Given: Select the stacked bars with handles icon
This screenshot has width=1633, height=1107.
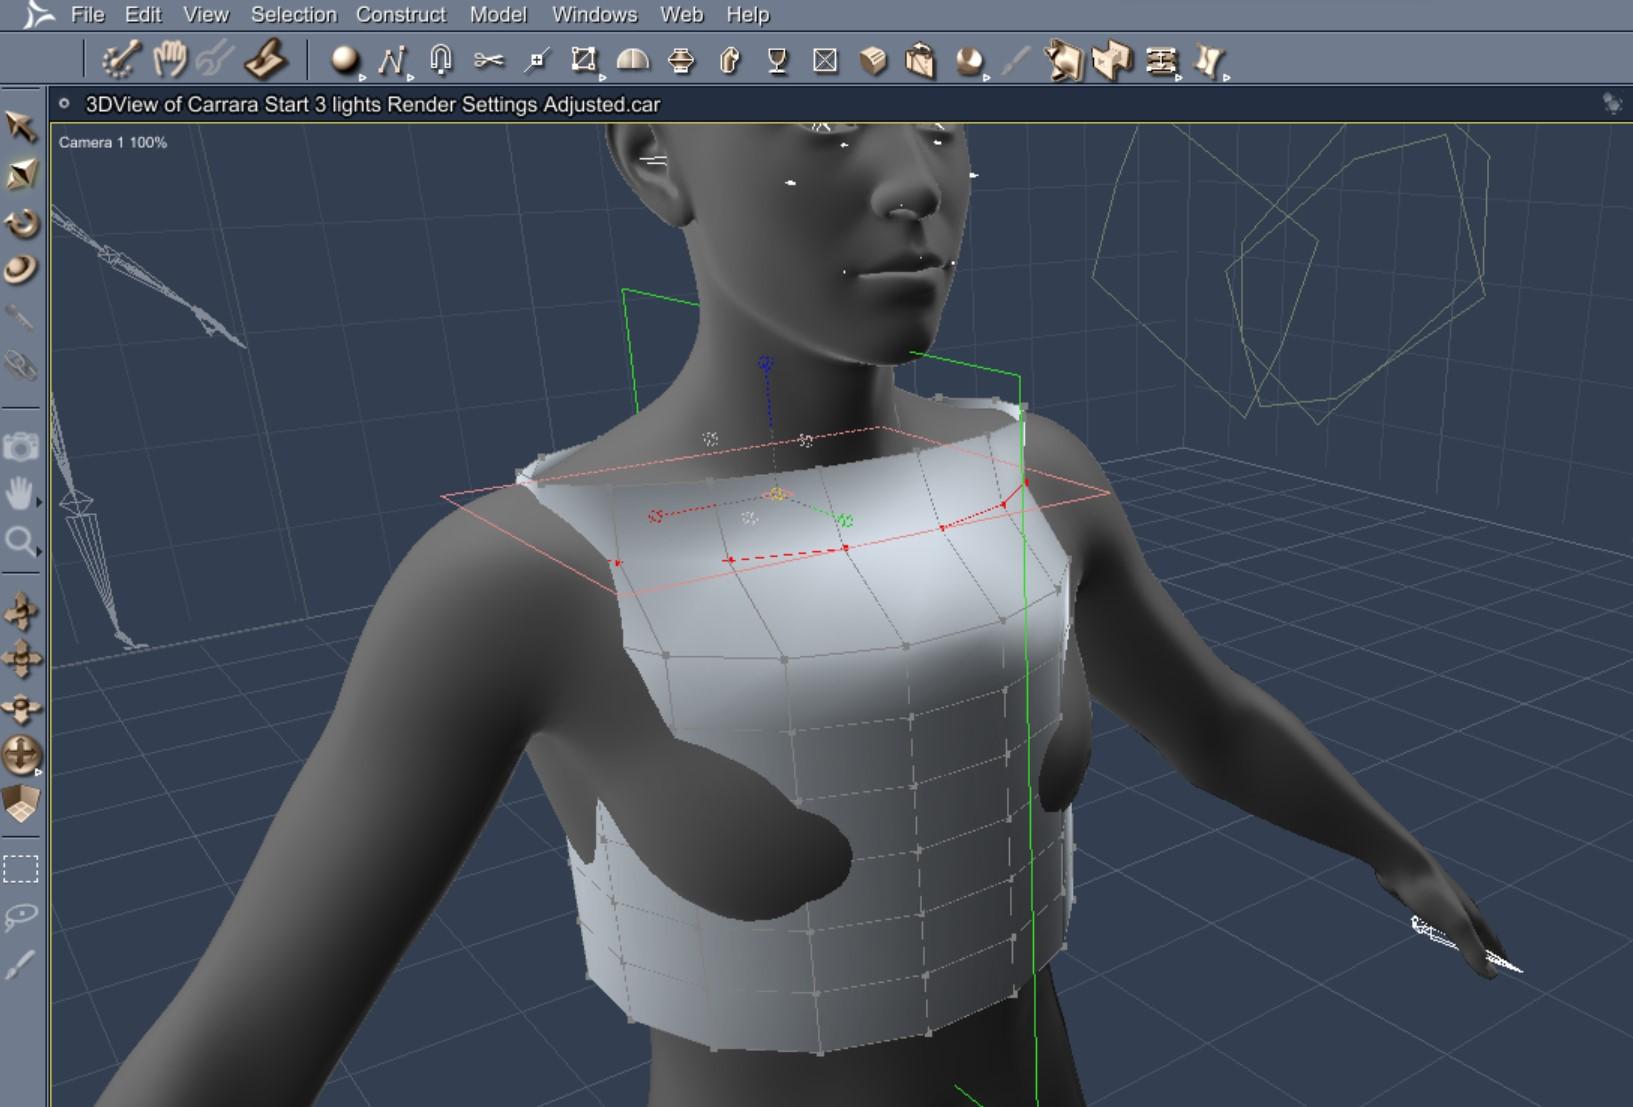Looking at the screenshot, I should [1161, 61].
